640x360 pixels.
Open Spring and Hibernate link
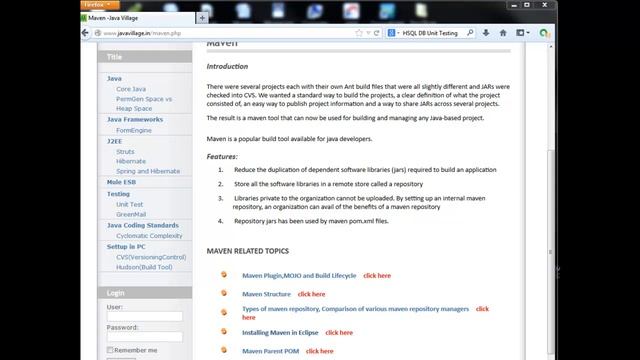tap(148, 171)
